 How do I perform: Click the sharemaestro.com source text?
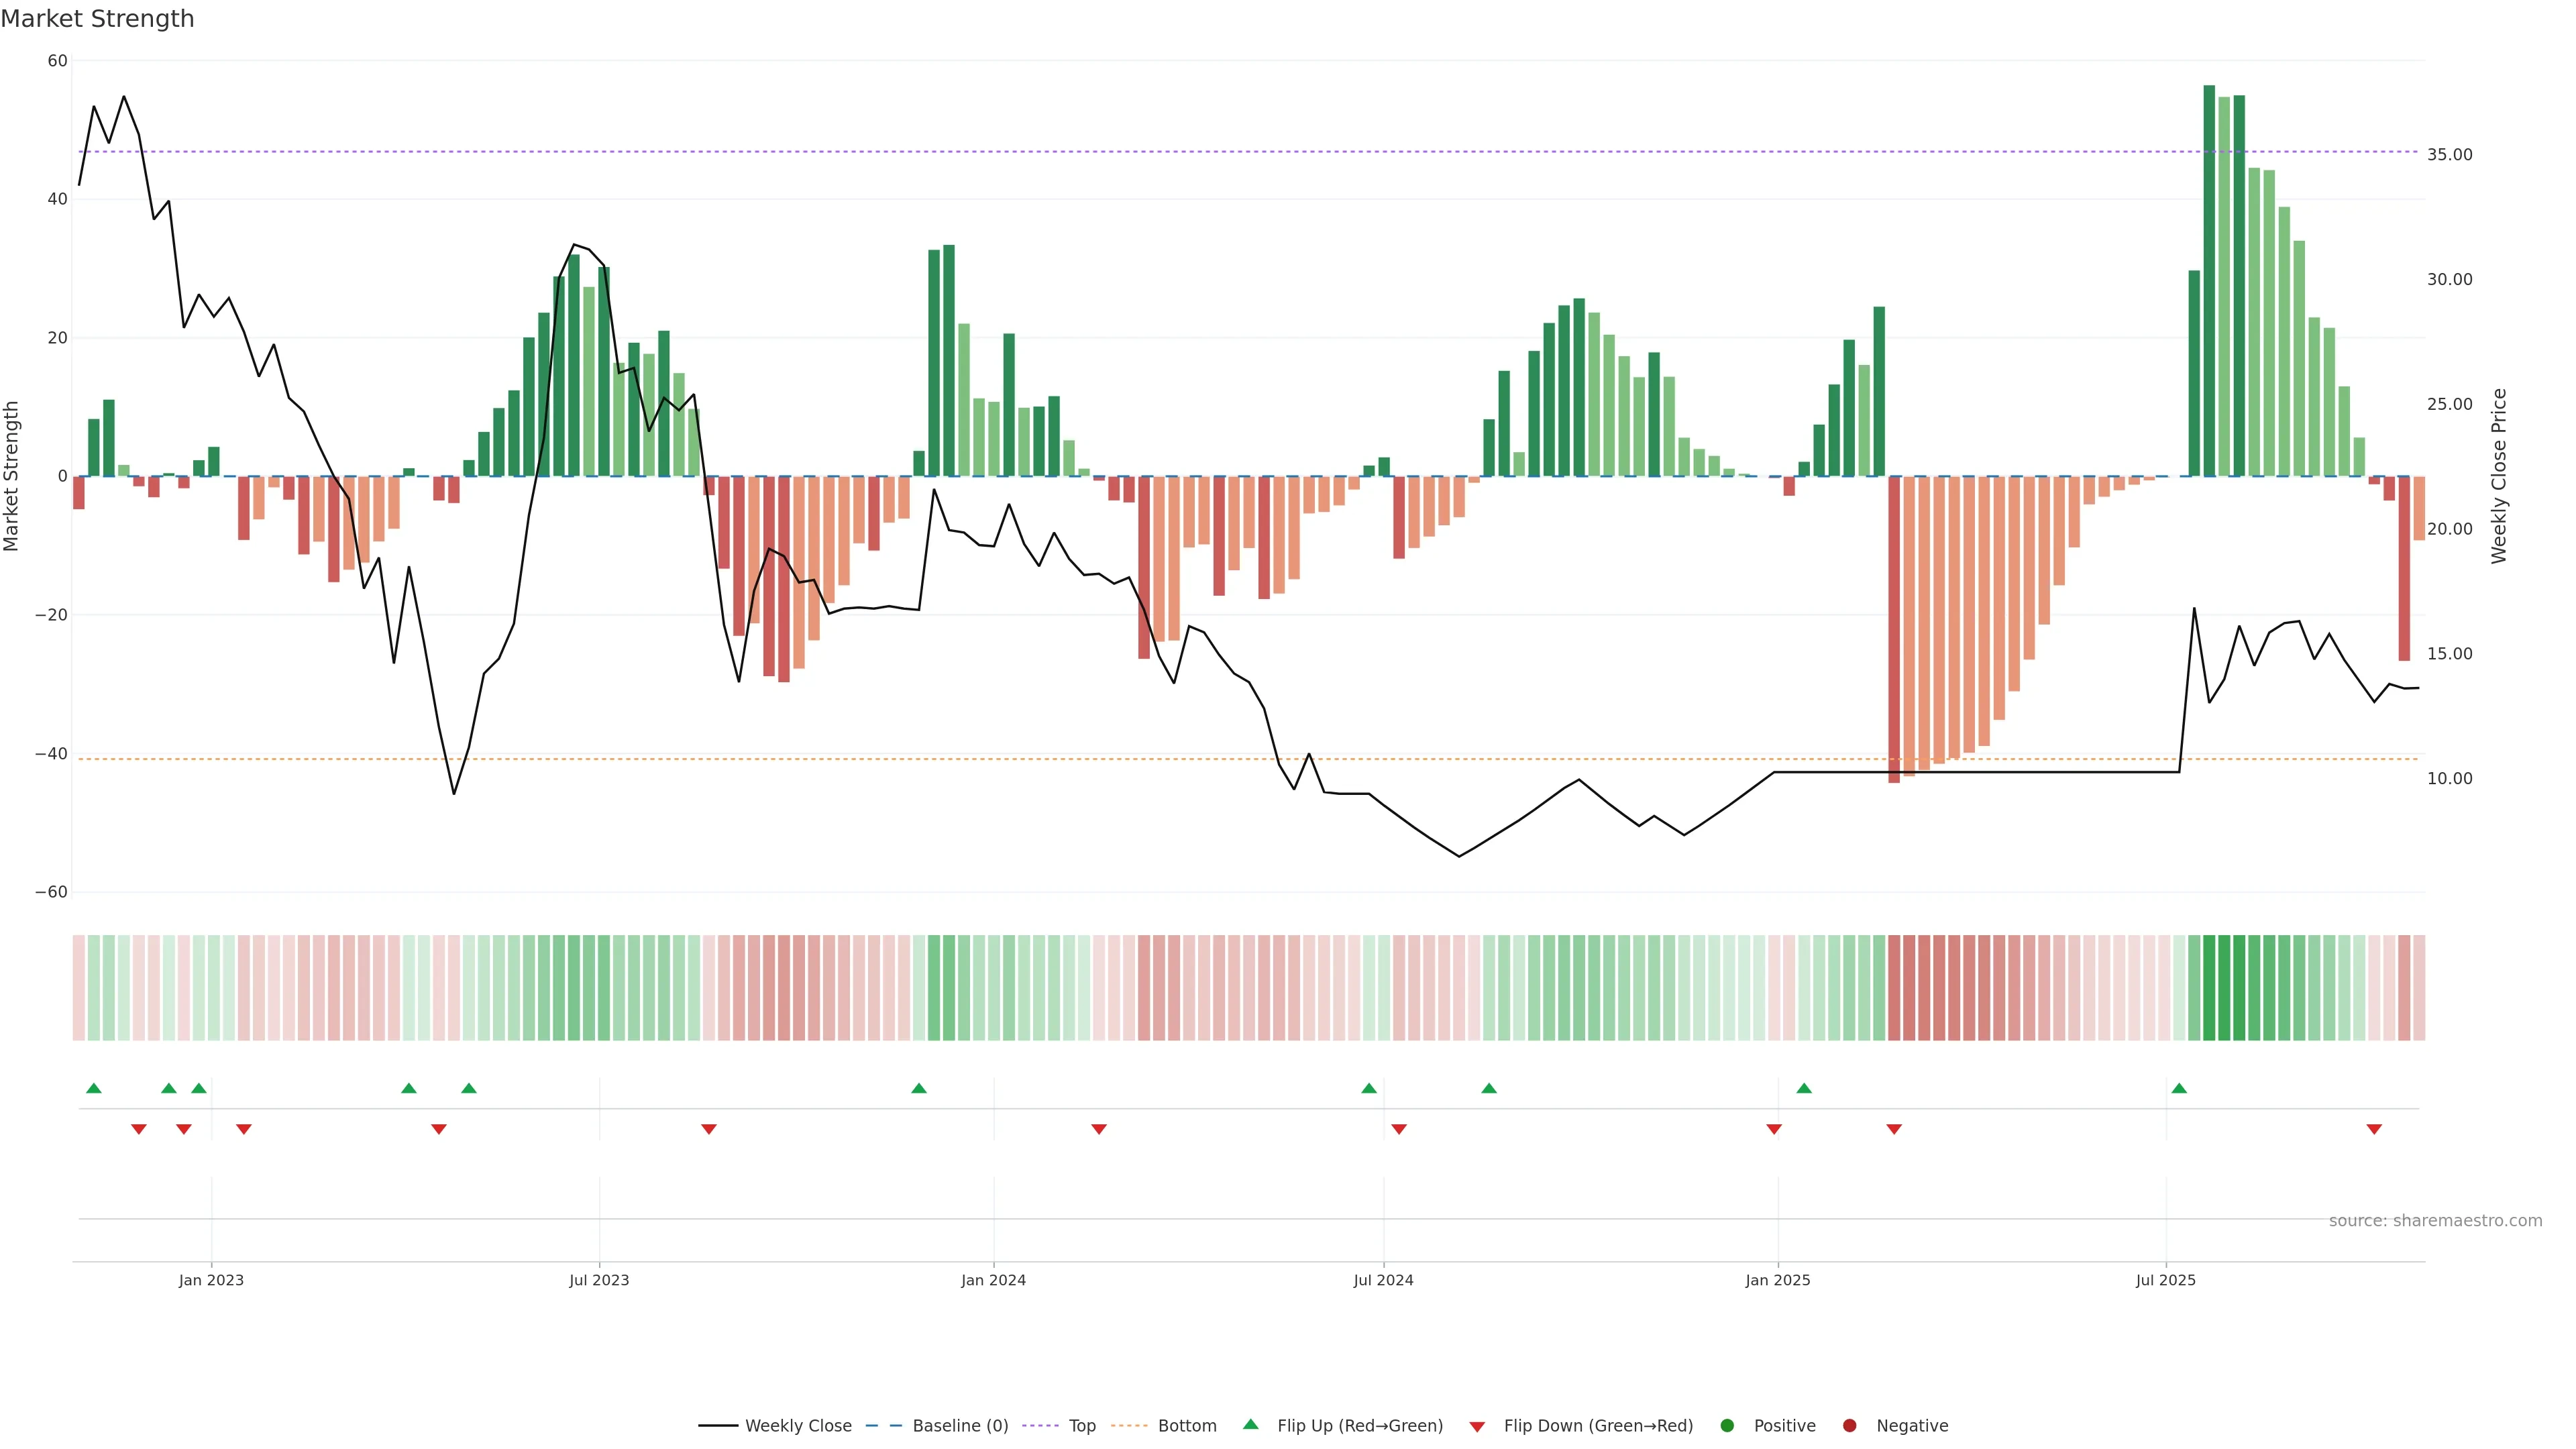[2435, 1220]
